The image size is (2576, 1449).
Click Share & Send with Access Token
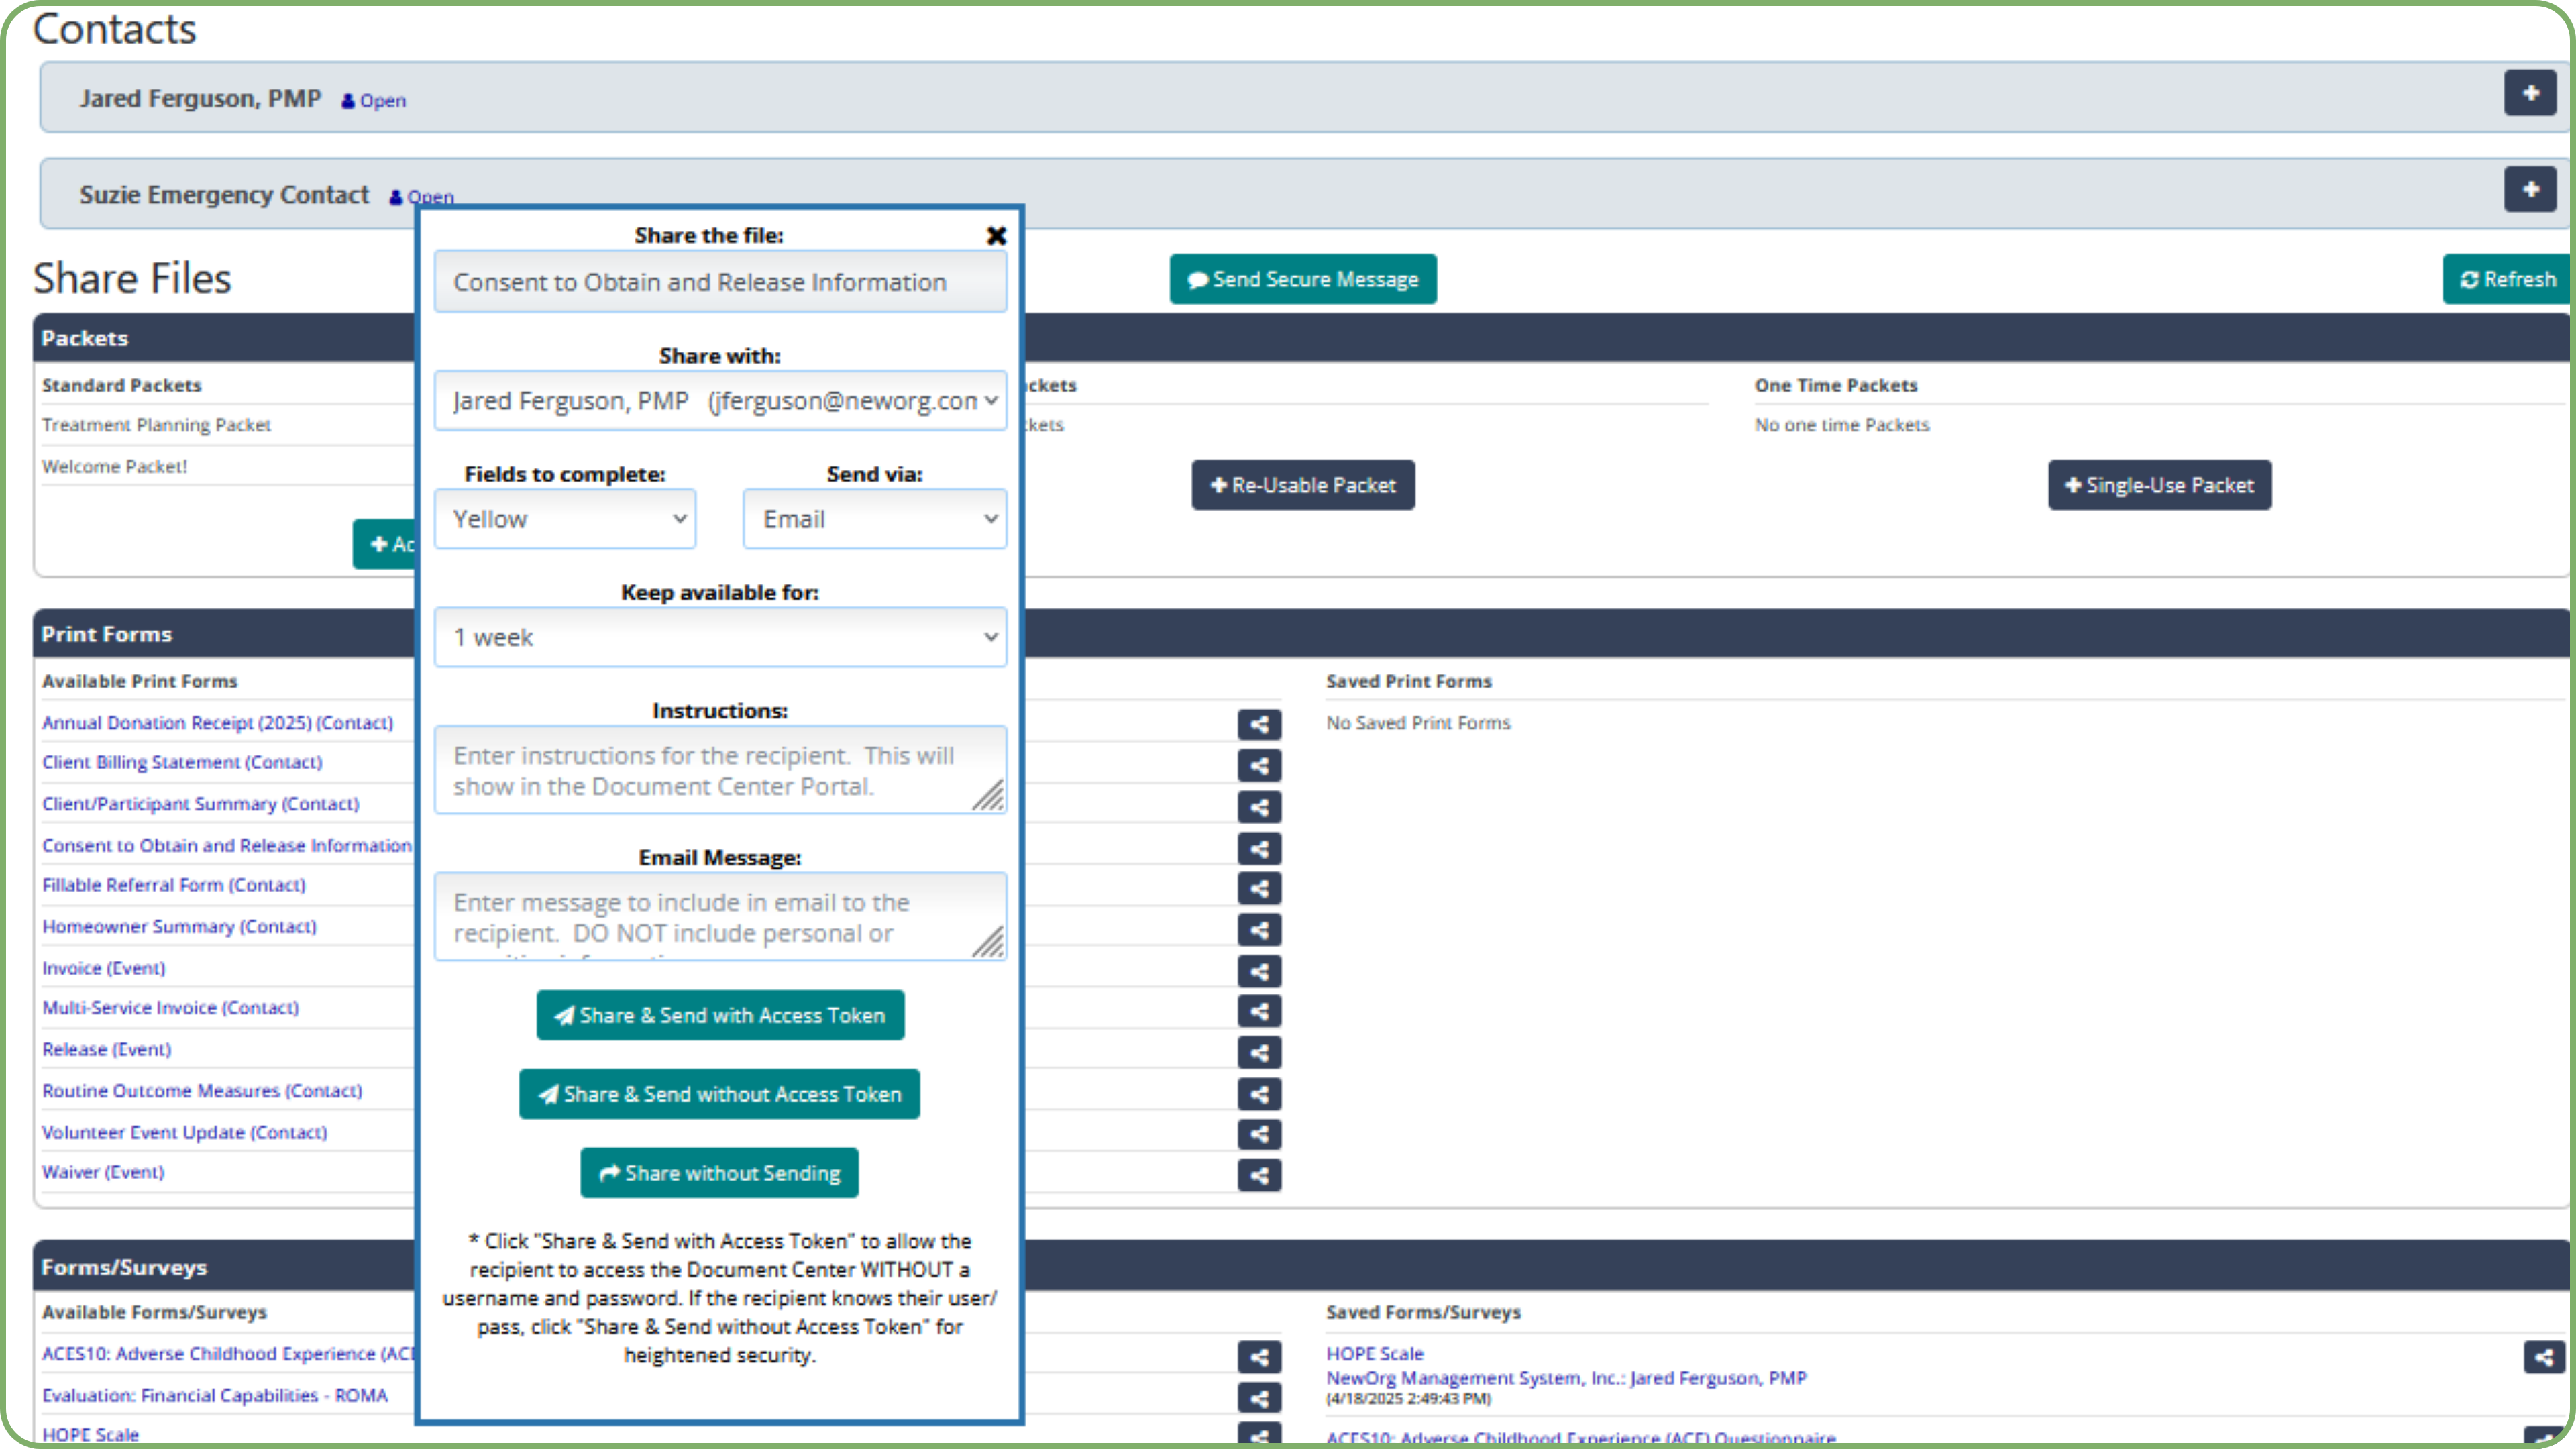(720, 1015)
